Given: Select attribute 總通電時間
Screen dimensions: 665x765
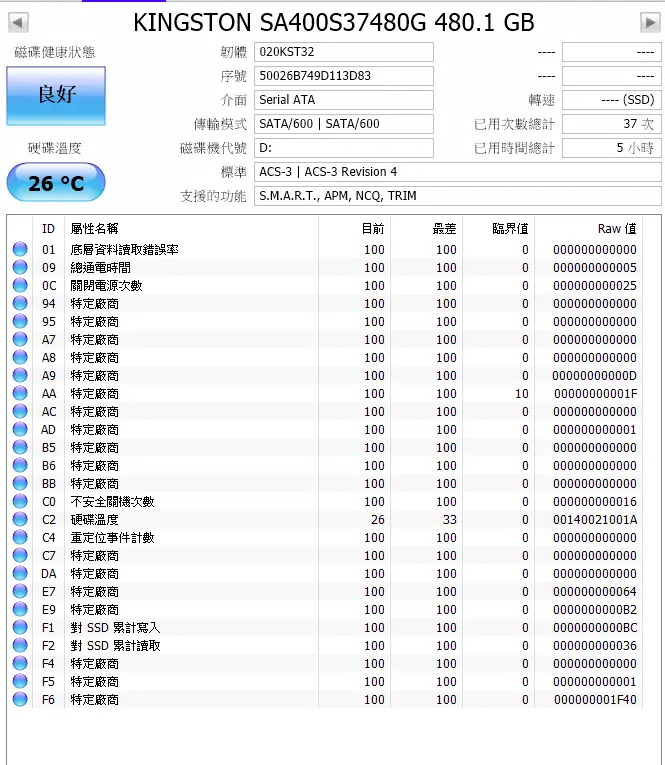Looking at the screenshot, I should 101,268.
